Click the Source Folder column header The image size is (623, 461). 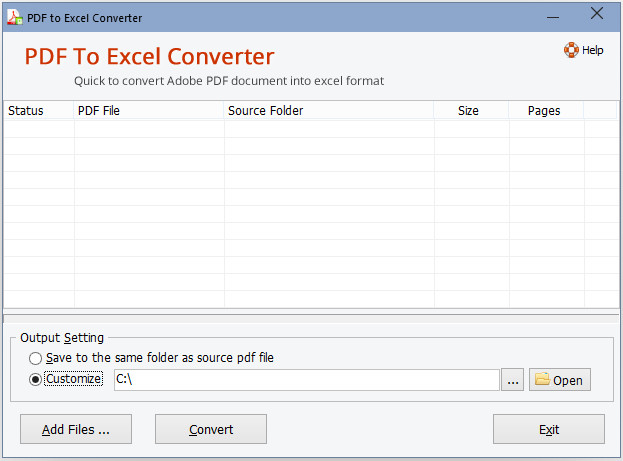329,110
